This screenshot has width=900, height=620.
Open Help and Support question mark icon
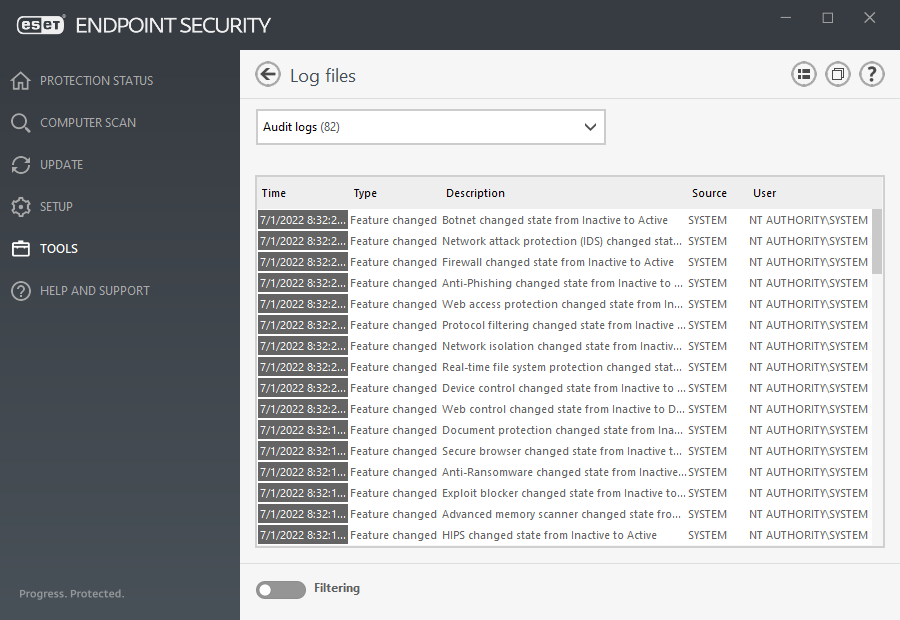click(19, 290)
